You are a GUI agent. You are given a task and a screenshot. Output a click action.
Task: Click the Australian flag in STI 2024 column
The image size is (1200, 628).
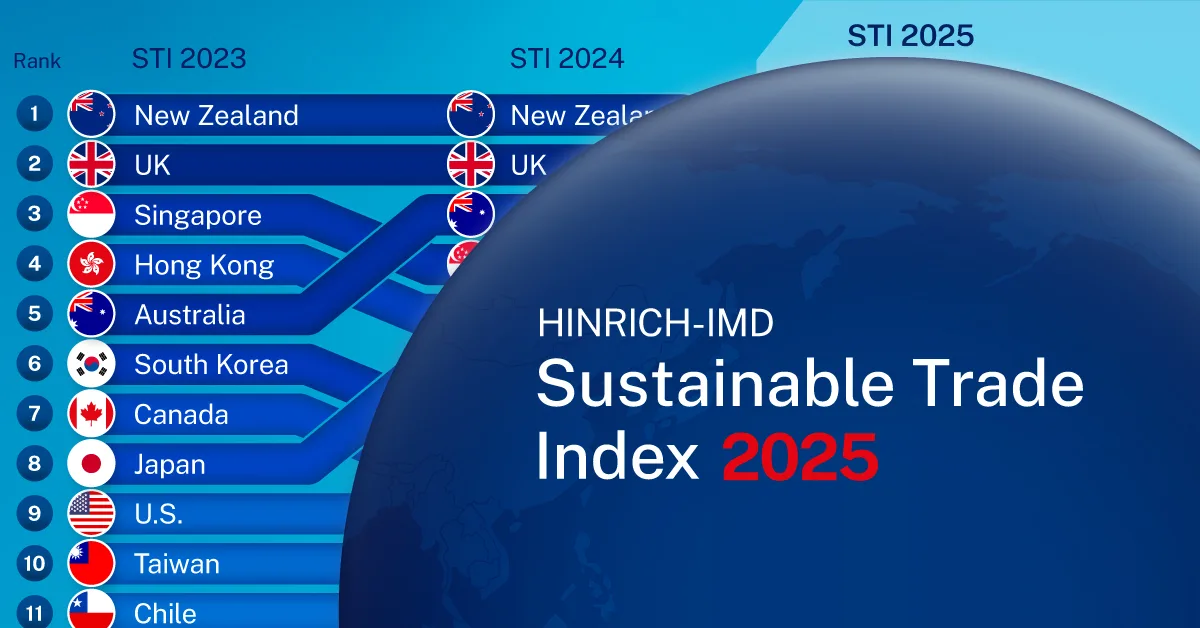click(471, 213)
